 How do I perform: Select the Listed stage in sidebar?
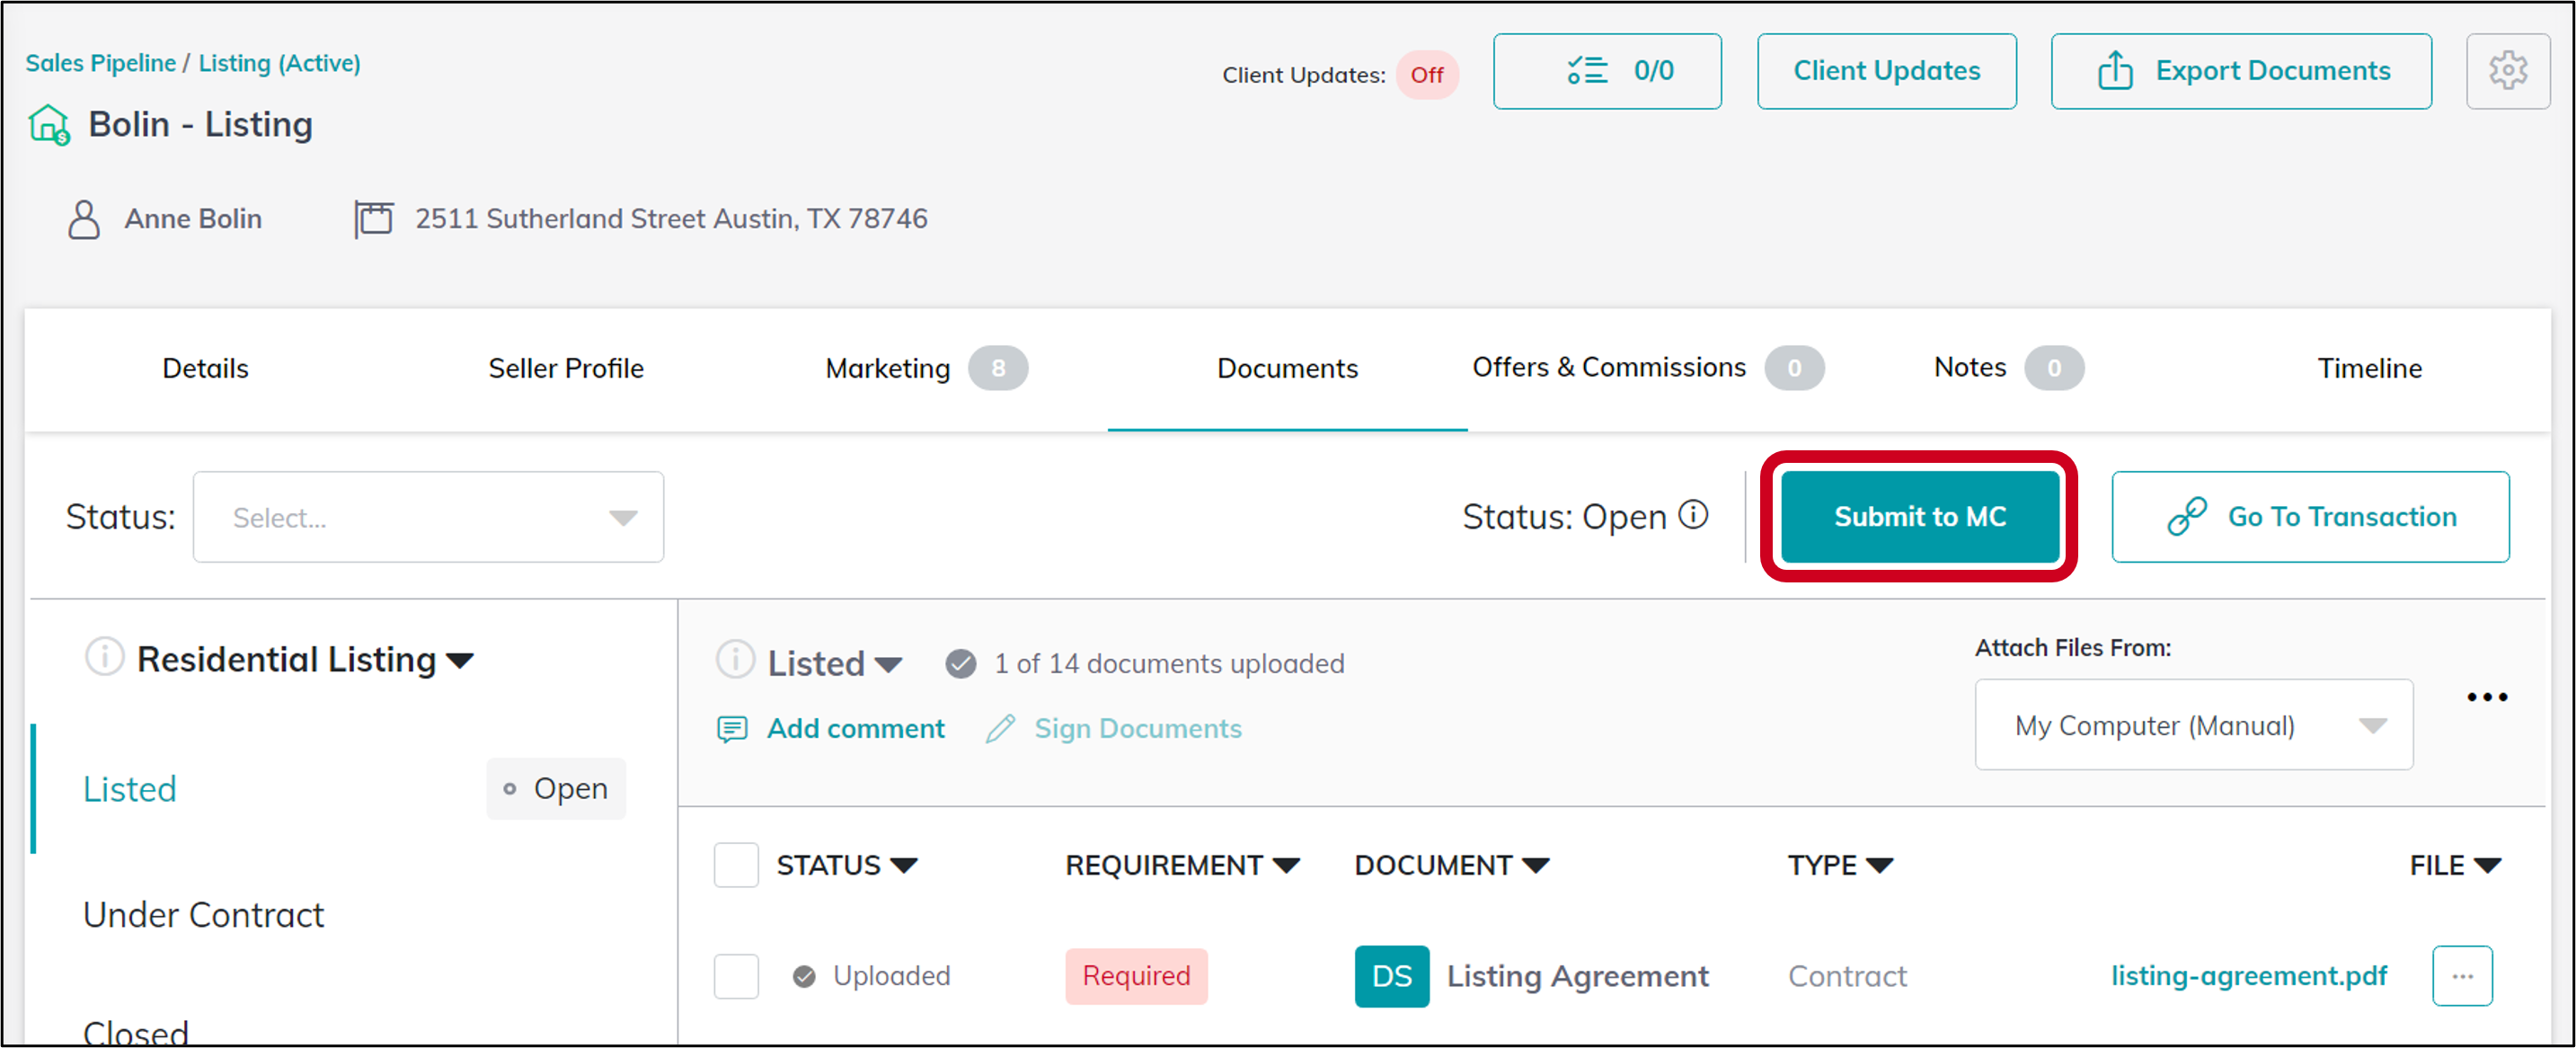click(x=130, y=789)
